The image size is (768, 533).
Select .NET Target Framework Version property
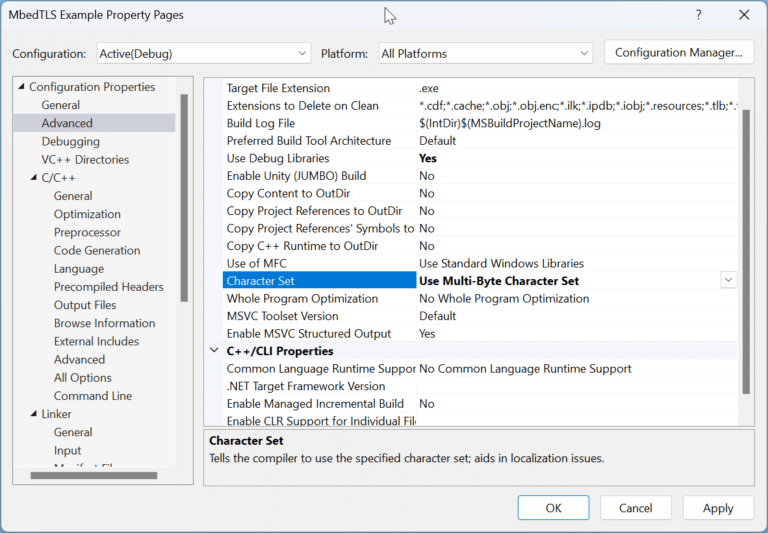click(x=306, y=386)
